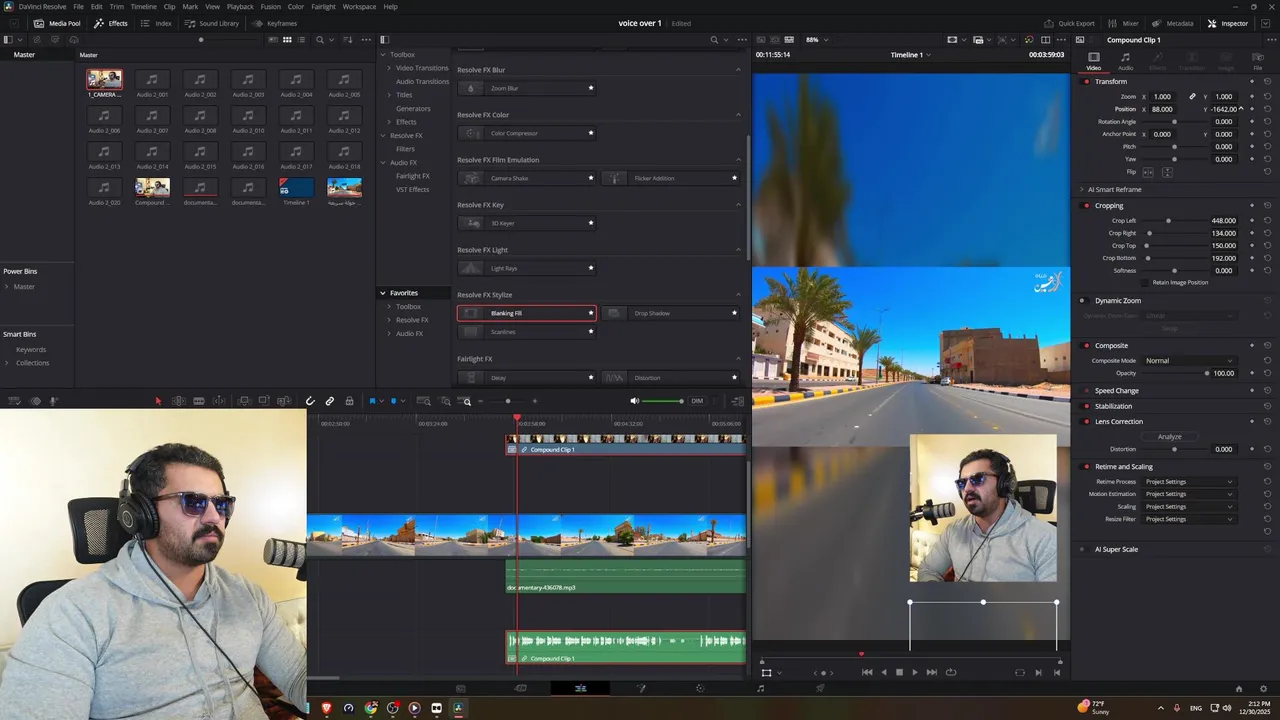Toggle loop playback icon
Image resolution: width=1280 pixels, height=720 pixels.
click(951, 672)
